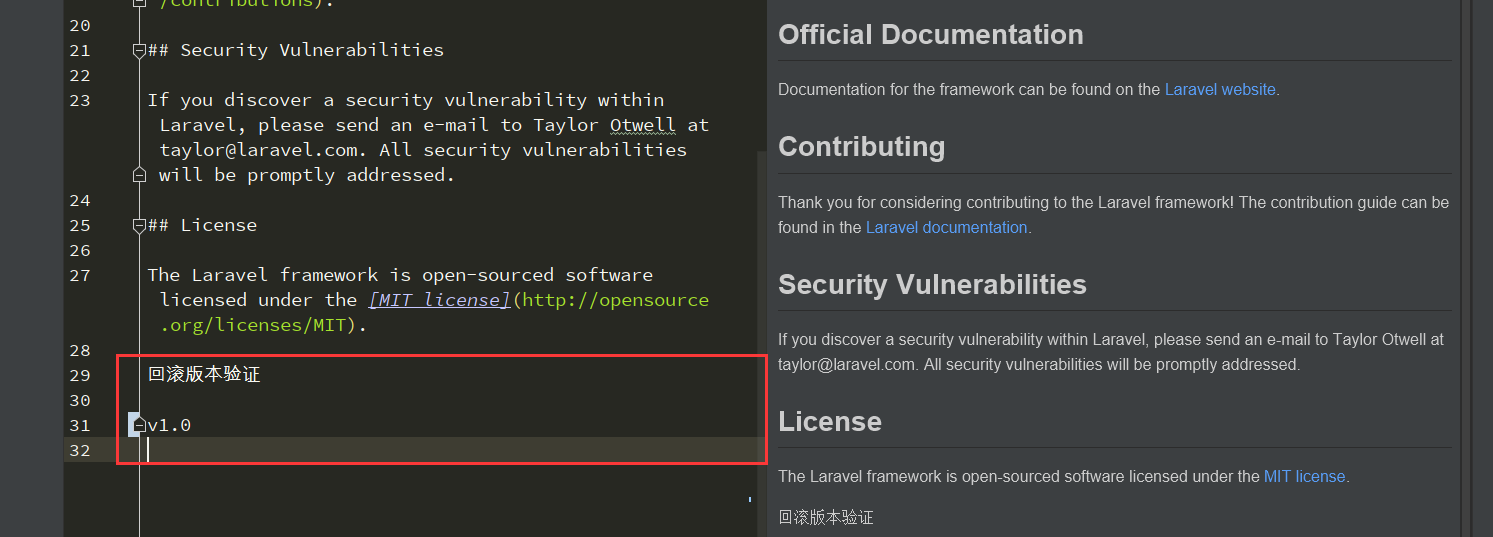Collapse the Security Vulnerabilities heading fold marker
The width and height of the screenshot is (1493, 537).
point(139,50)
